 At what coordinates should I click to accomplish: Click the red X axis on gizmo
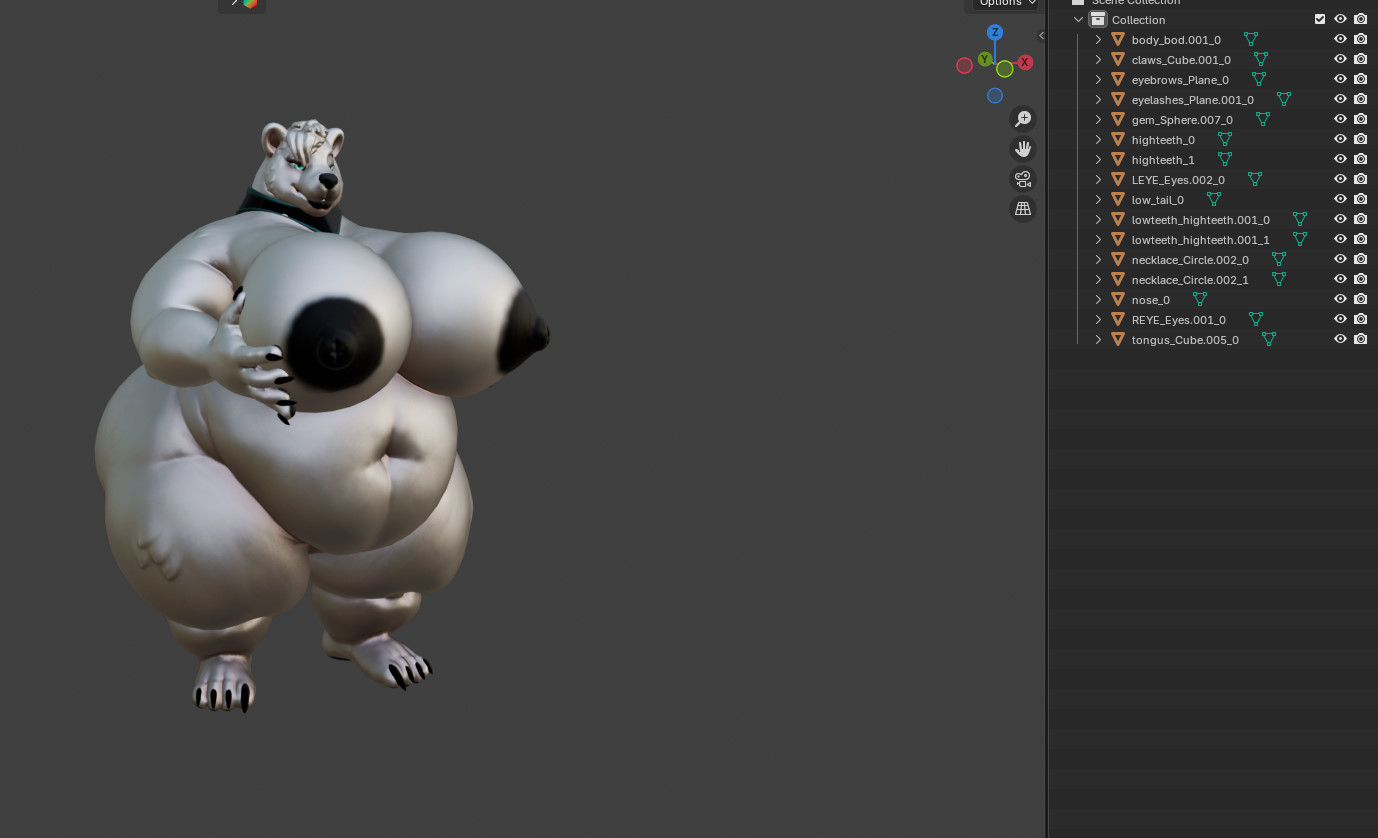(1025, 62)
